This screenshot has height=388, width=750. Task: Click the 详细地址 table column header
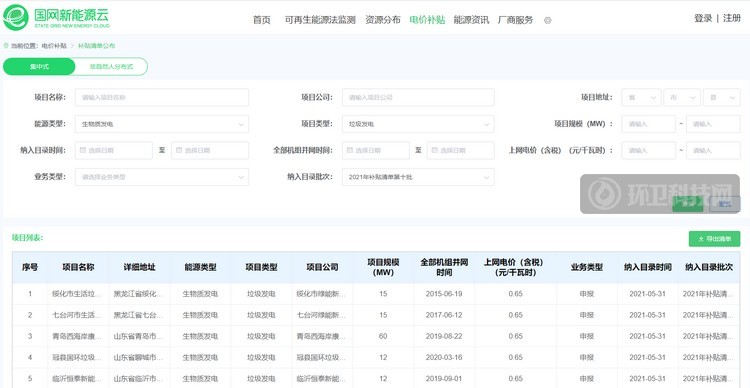tap(139, 267)
